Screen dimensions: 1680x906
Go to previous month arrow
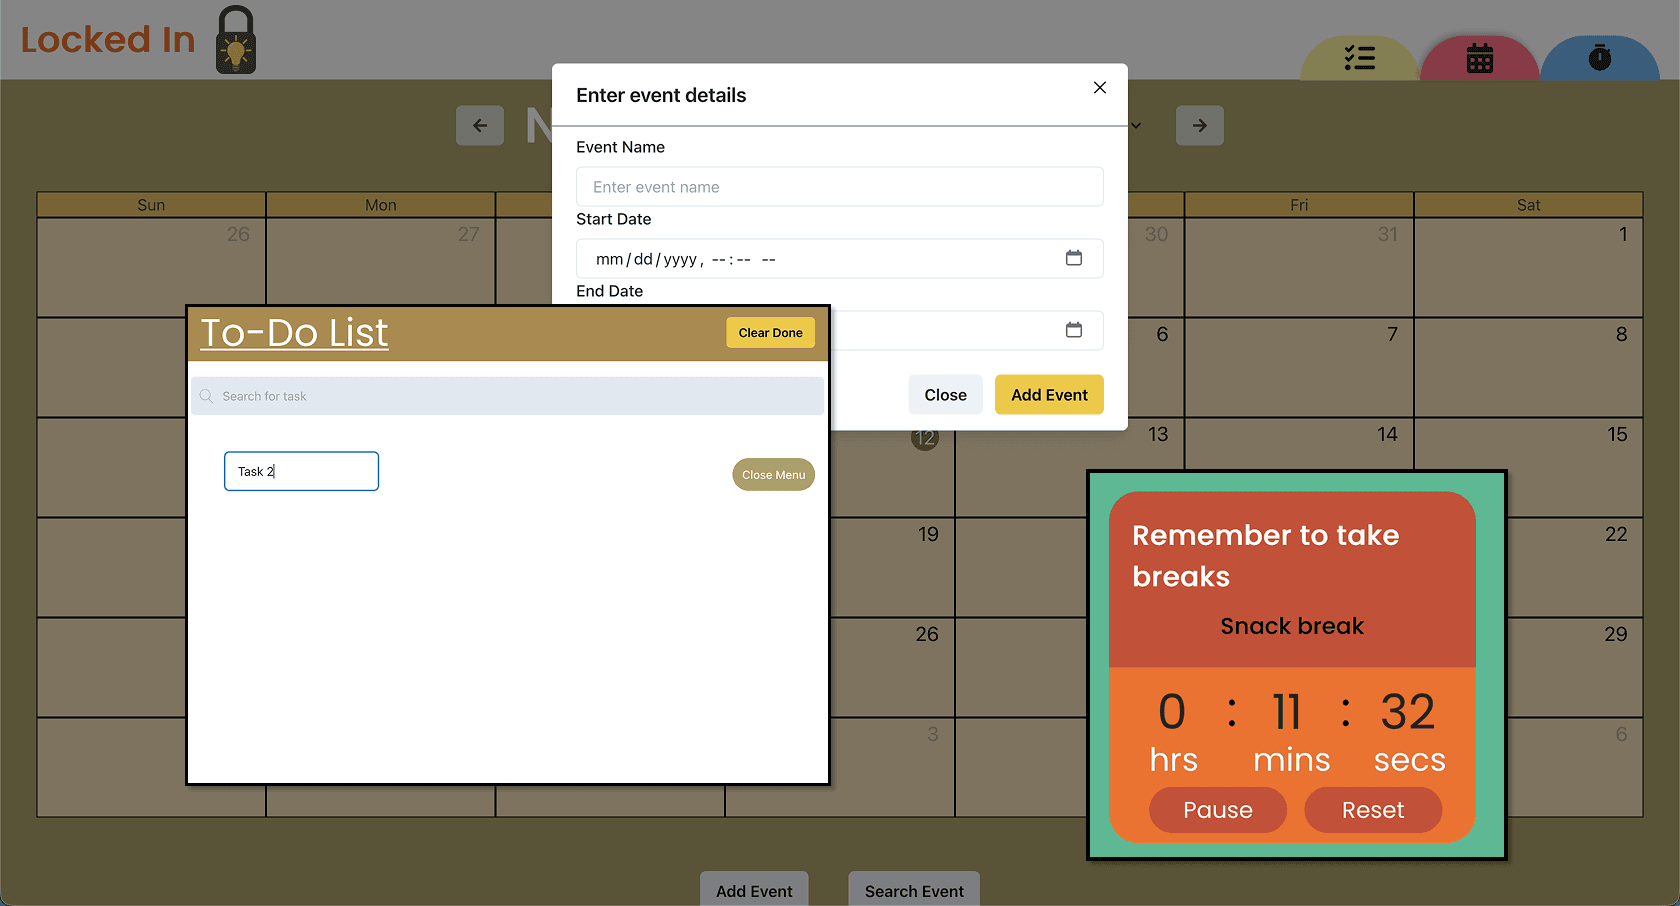point(480,126)
